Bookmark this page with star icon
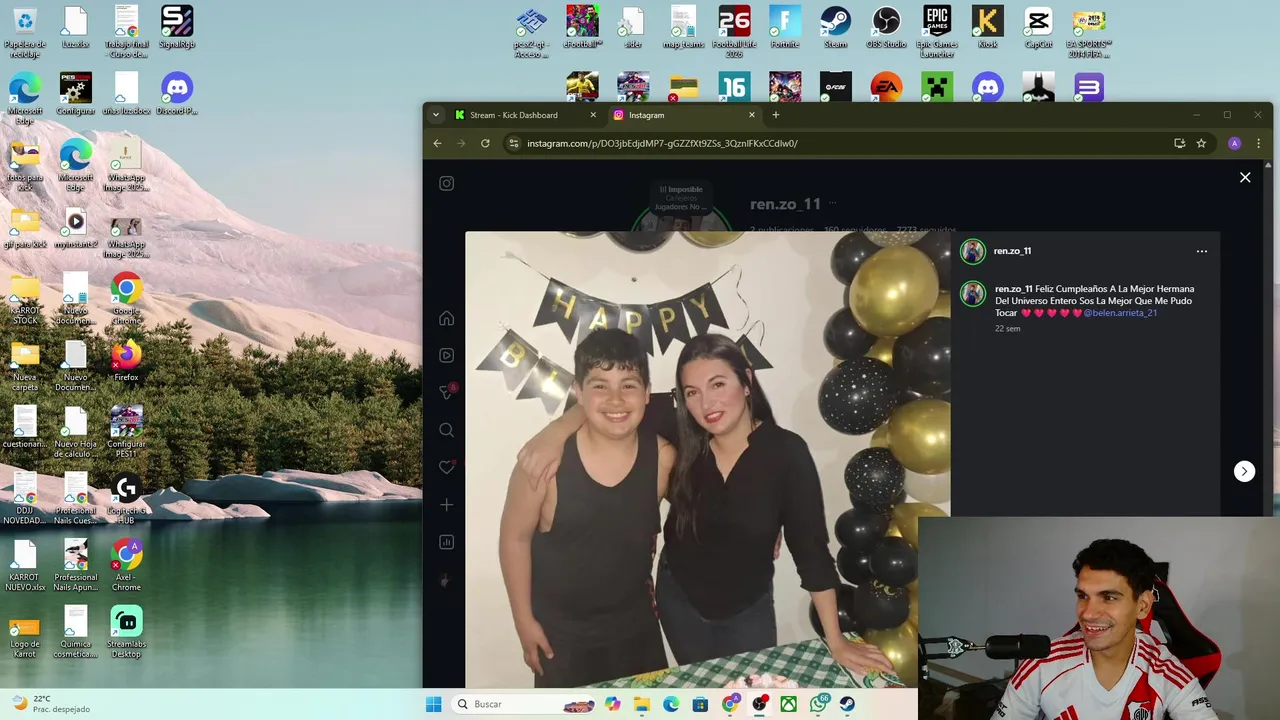The width and height of the screenshot is (1280, 720). 1201,143
